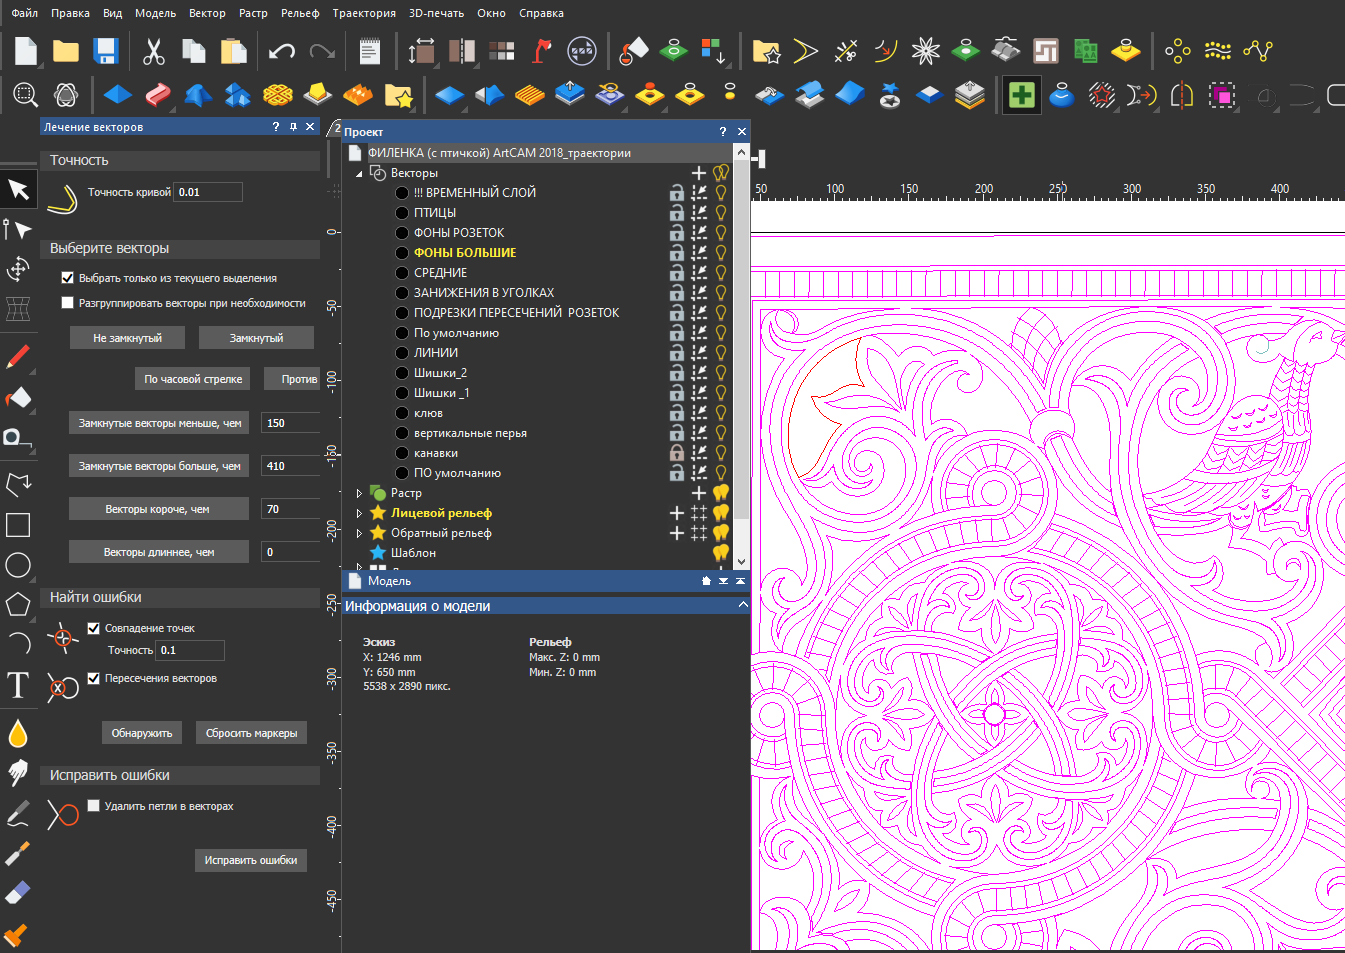Toggle visibility bulb for ПТИЦЫ layer

(x=720, y=213)
